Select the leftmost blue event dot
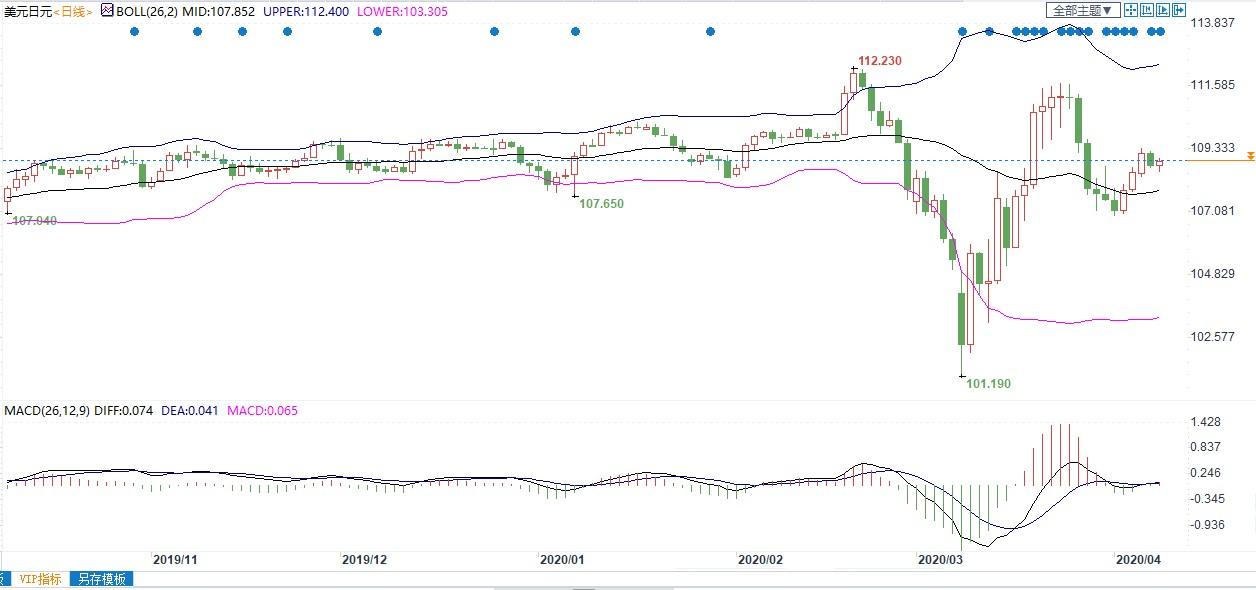 [135, 32]
